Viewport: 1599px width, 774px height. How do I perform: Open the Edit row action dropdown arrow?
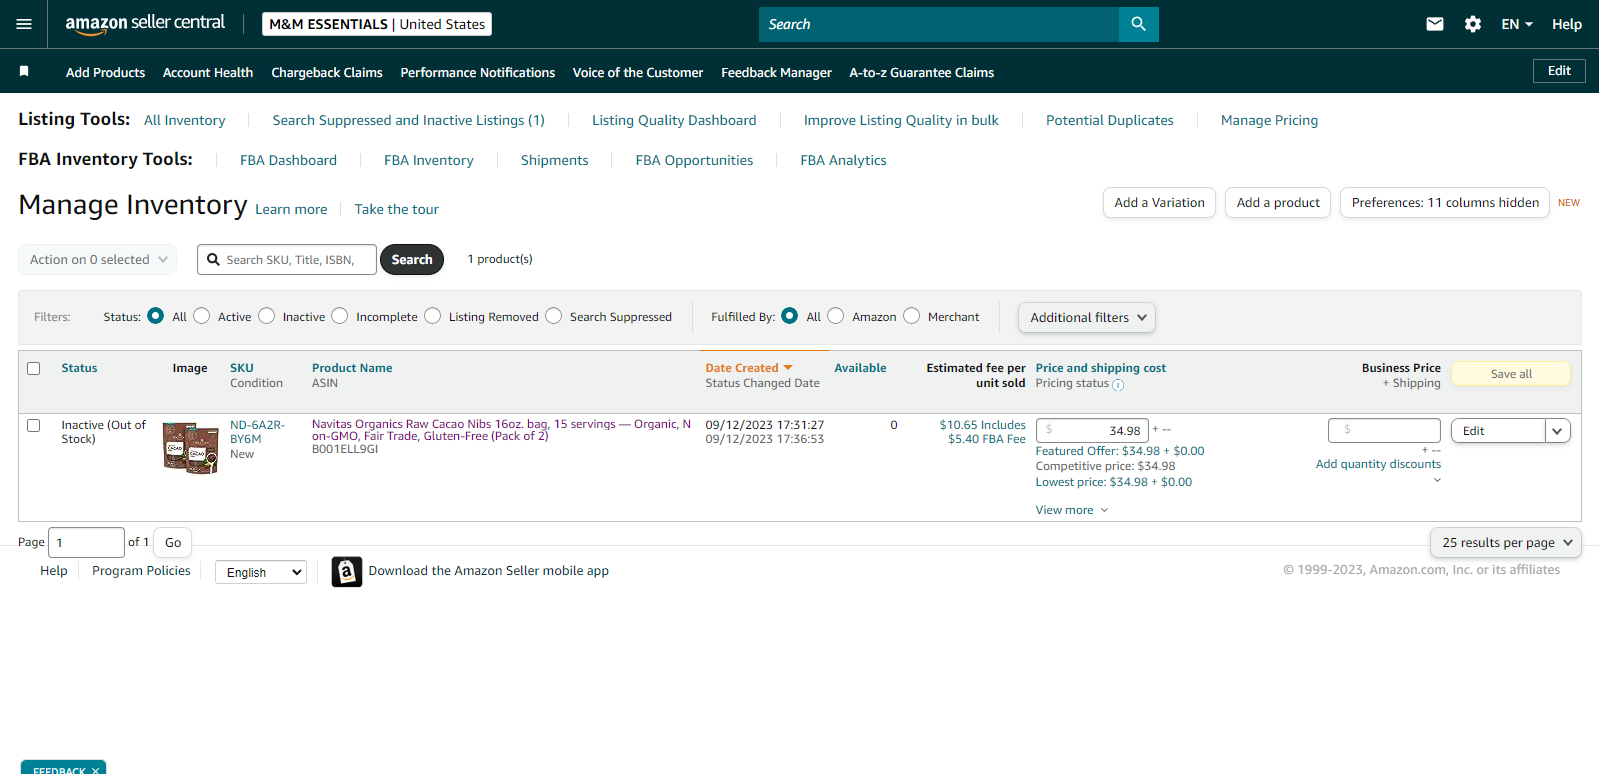pyautogui.click(x=1557, y=431)
